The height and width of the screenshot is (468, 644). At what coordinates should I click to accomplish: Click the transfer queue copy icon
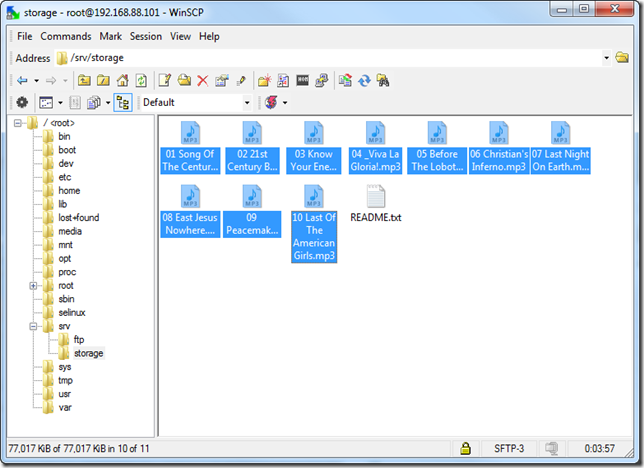[x=94, y=102]
